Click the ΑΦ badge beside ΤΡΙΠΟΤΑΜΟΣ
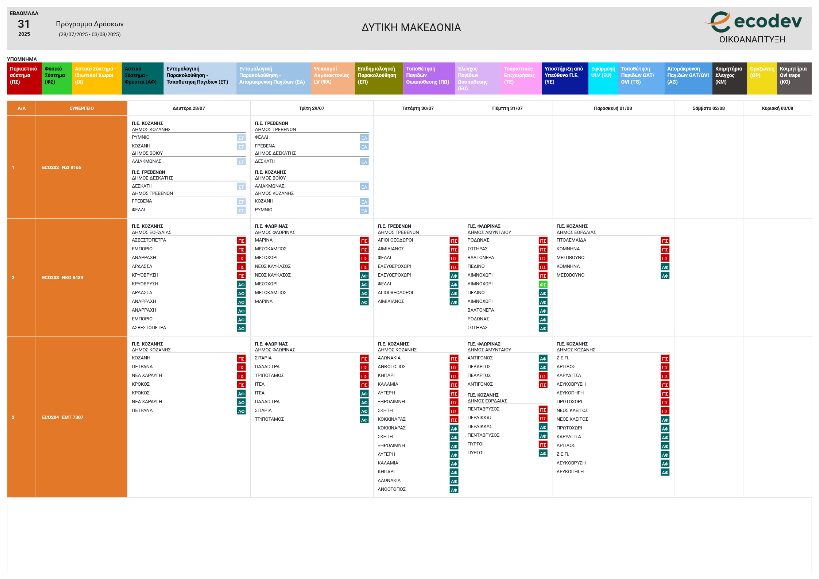This screenshot has height=579, width=819. tap(364, 420)
